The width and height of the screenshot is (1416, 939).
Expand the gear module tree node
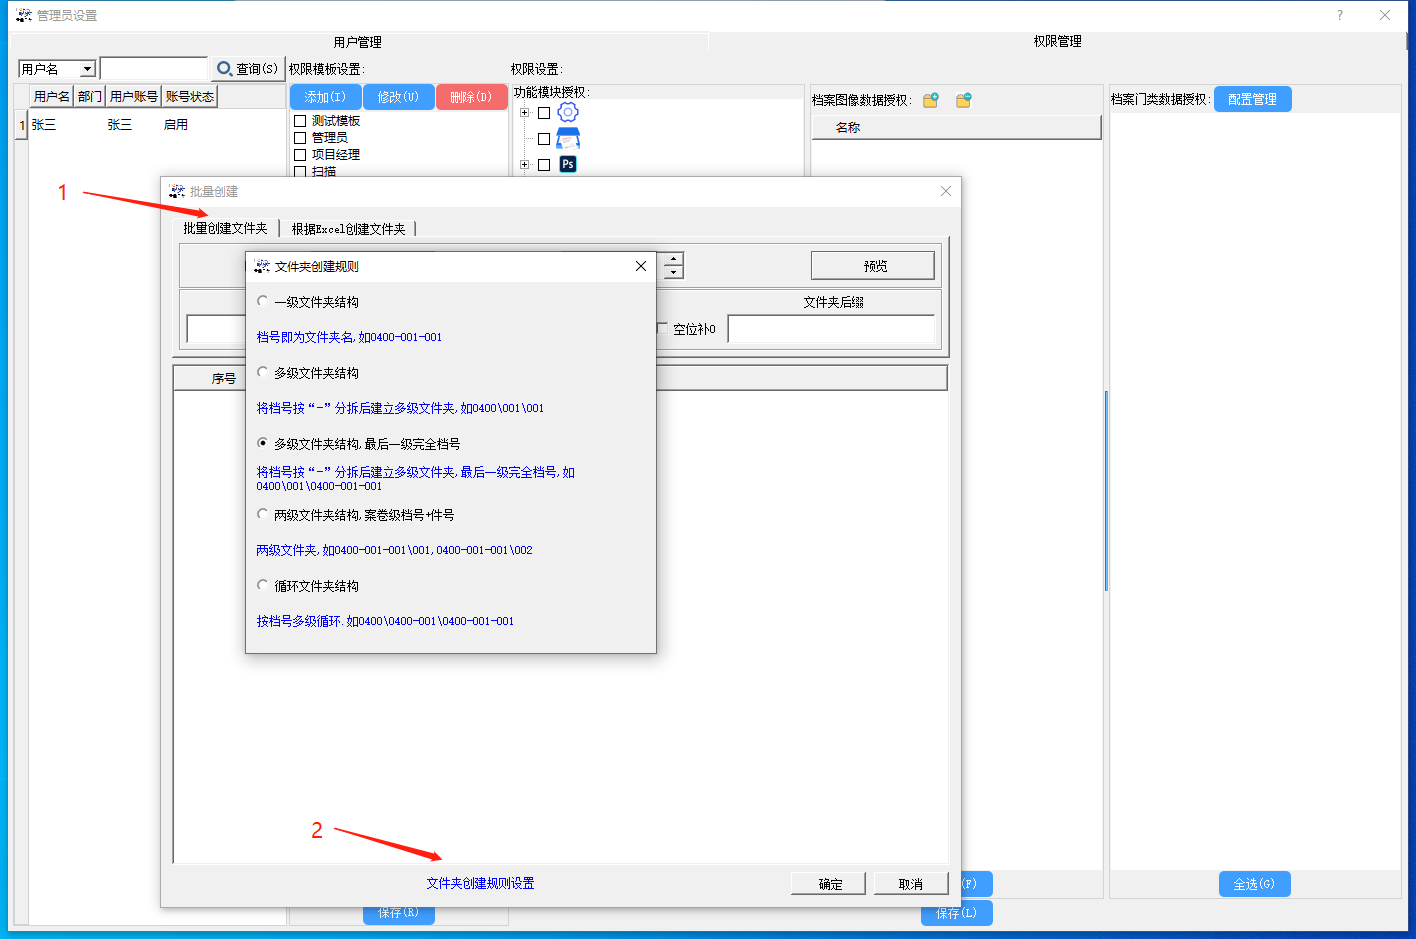click(524, 113)
